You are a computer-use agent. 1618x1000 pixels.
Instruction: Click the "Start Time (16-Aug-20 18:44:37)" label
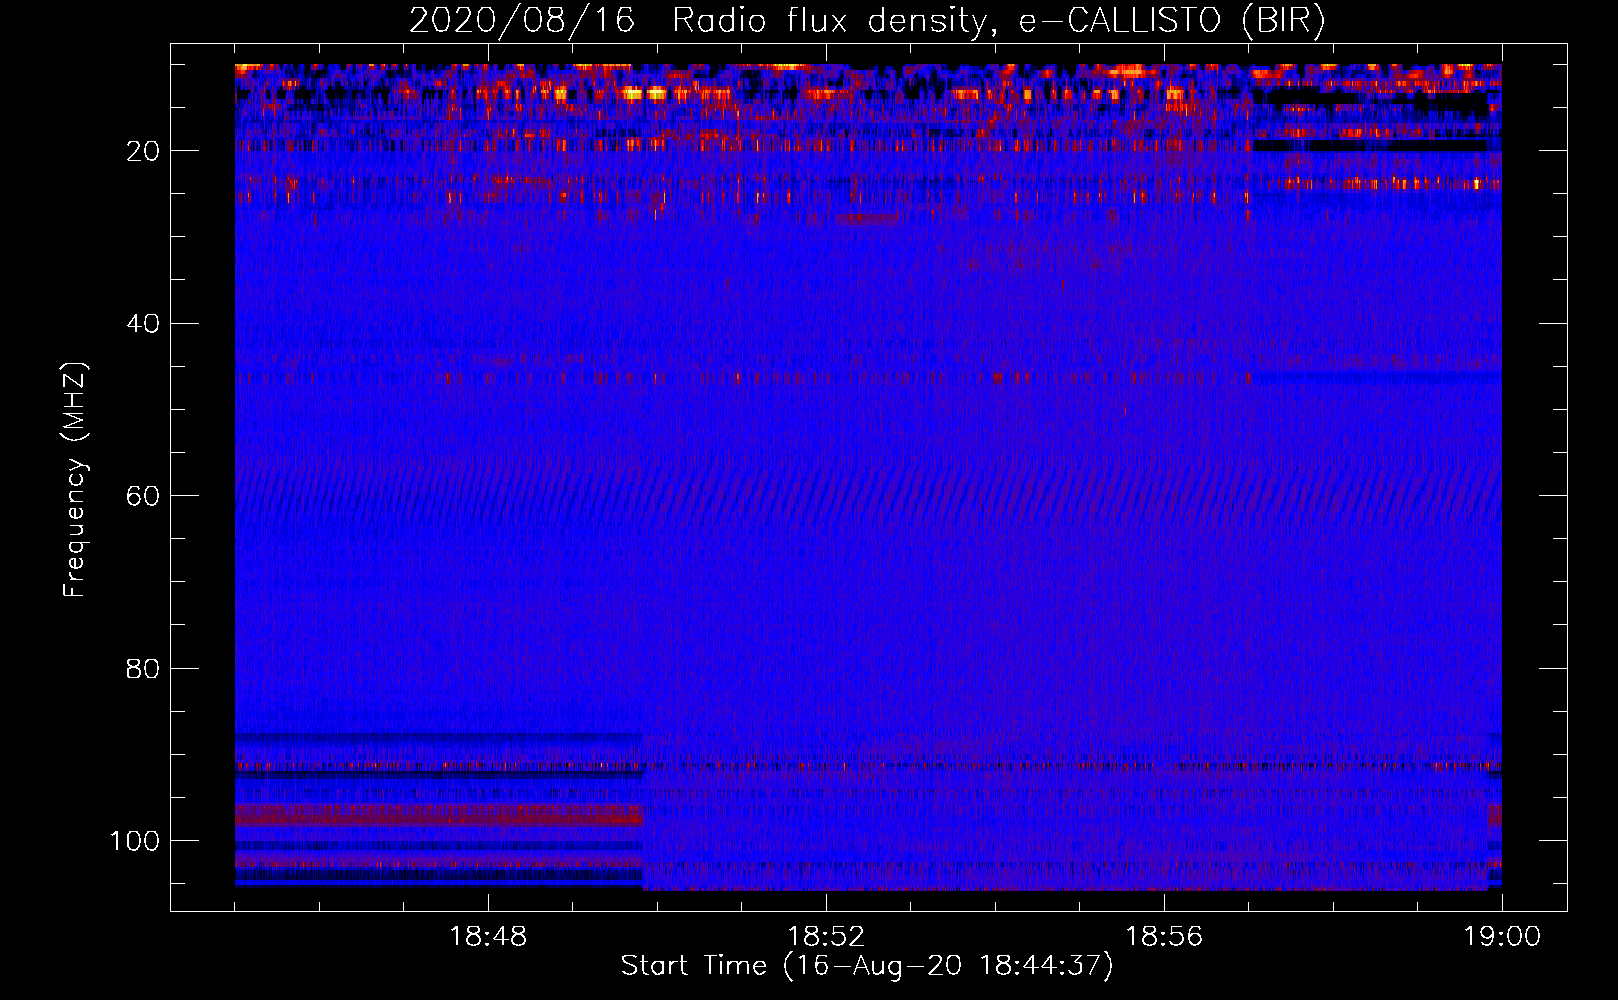point(867,966)
